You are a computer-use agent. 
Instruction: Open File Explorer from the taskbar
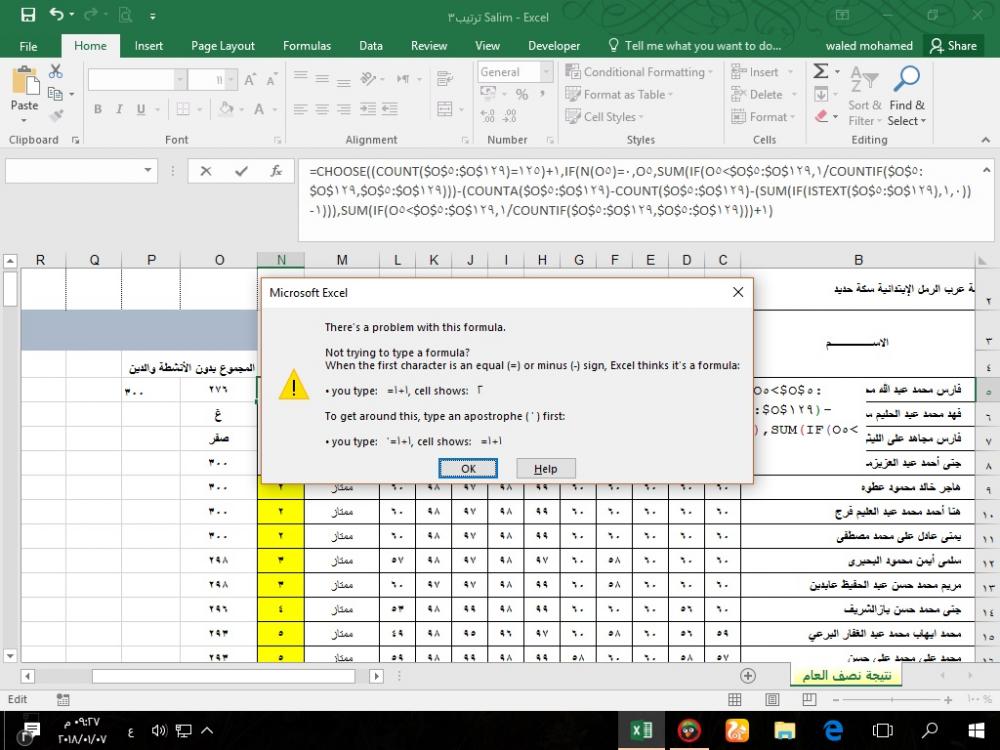(x=784, y=730)
